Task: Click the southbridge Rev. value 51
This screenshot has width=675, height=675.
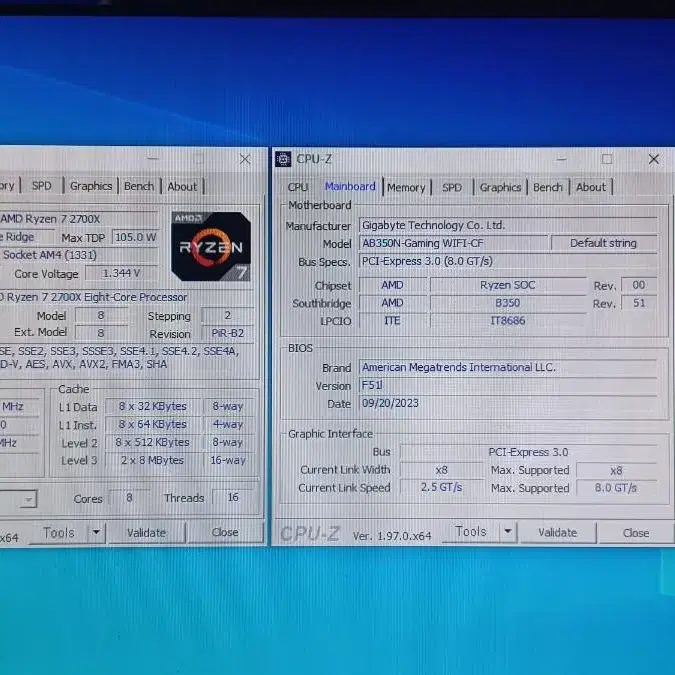Action: (639, 303)
